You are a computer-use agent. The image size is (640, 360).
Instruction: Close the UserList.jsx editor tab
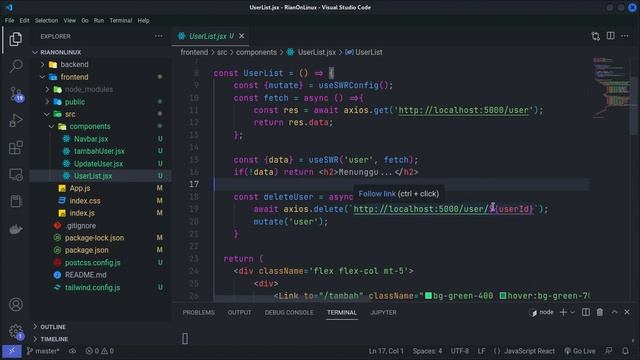coord(242,36)
